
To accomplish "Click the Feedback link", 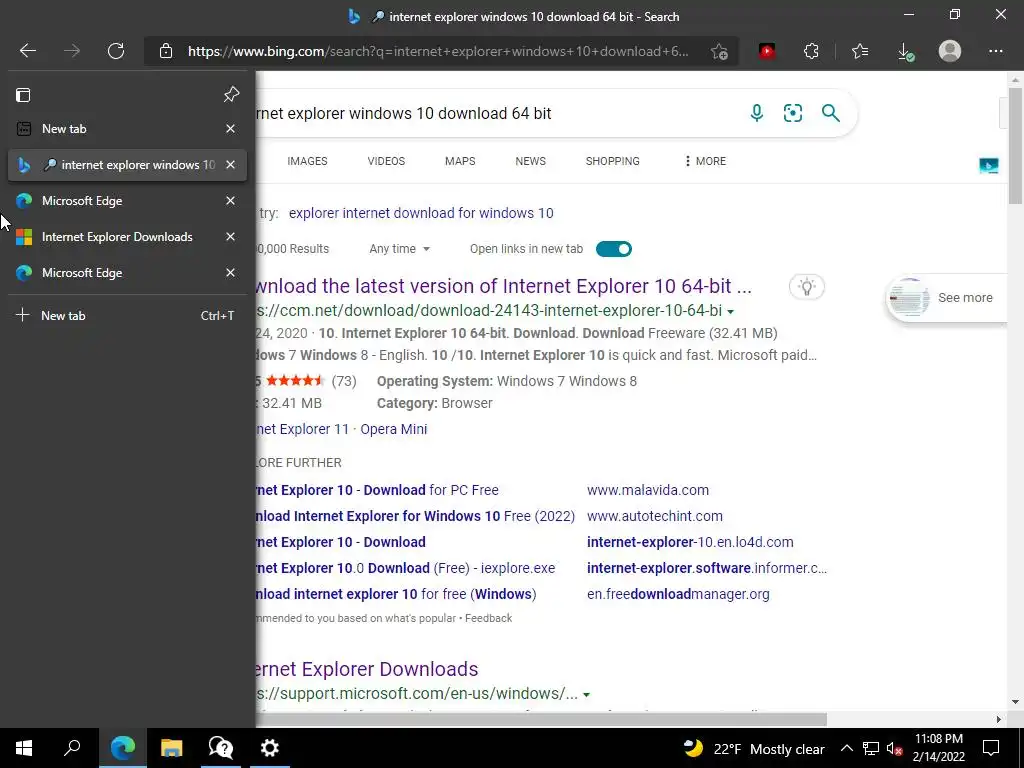I will point(488,618).
